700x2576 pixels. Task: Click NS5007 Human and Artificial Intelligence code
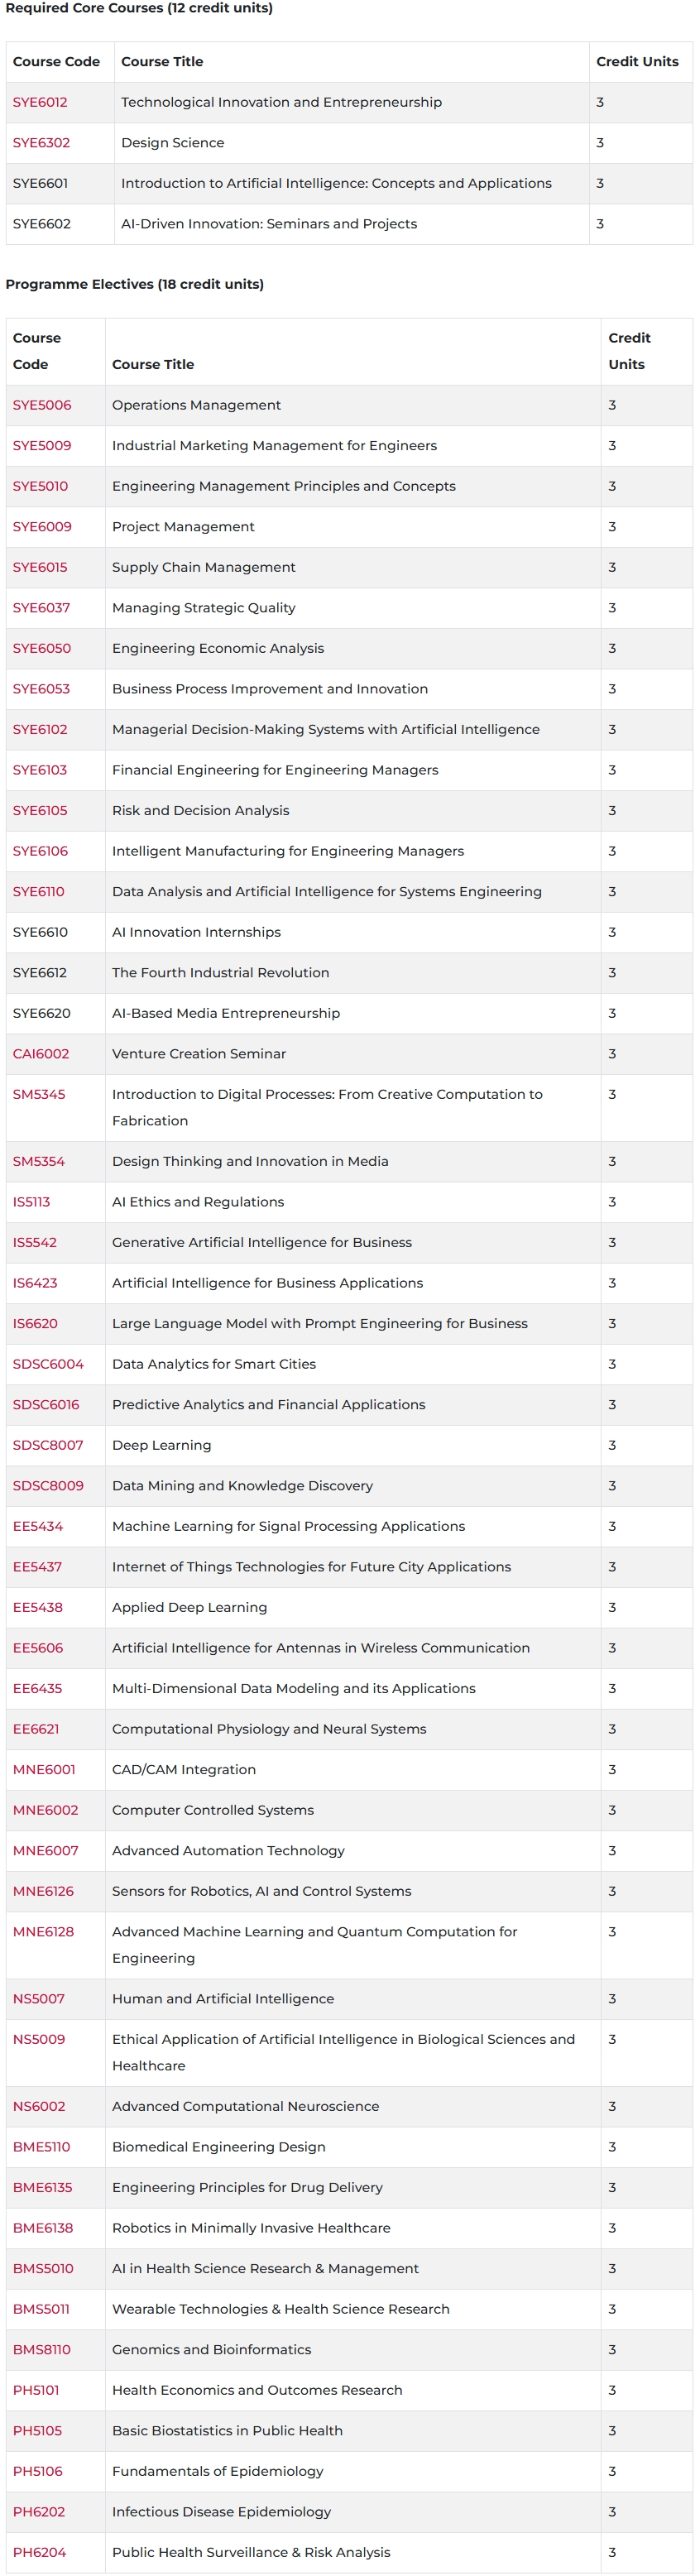point(38,1999)
